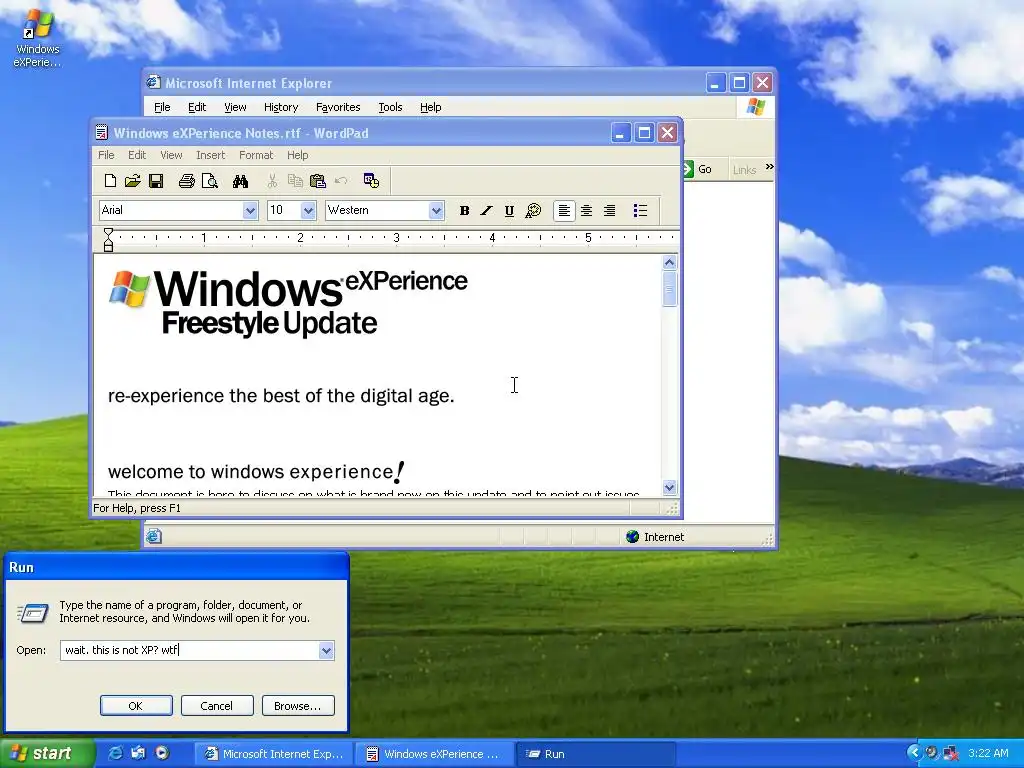Screen dimensions: 1024x768
Task: Click the ruler indent marker in WordPad
Action: [x=108, y=240]
